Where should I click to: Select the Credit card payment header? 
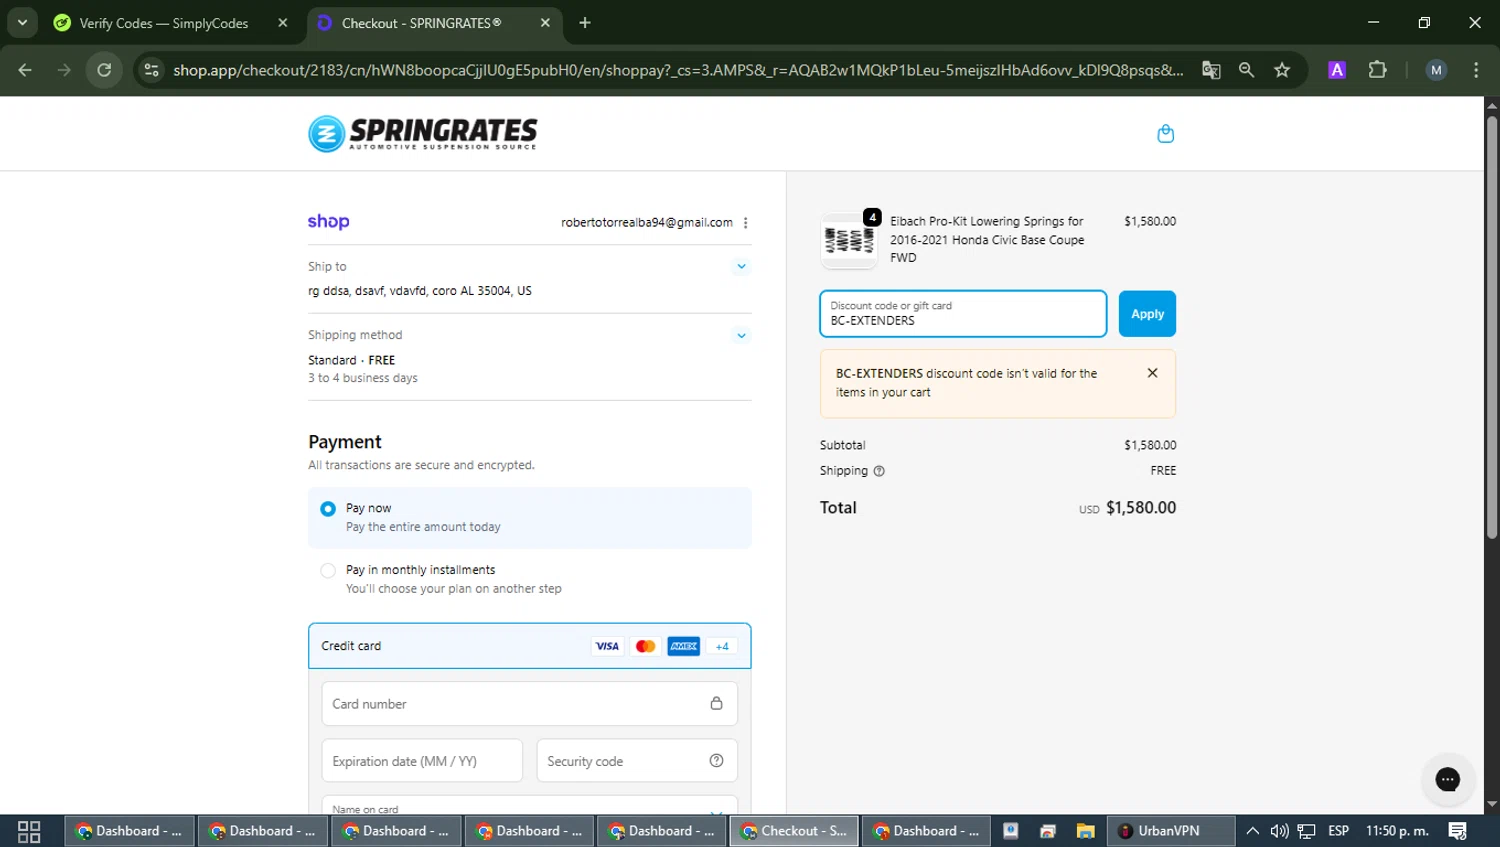(x=529, y=646)
